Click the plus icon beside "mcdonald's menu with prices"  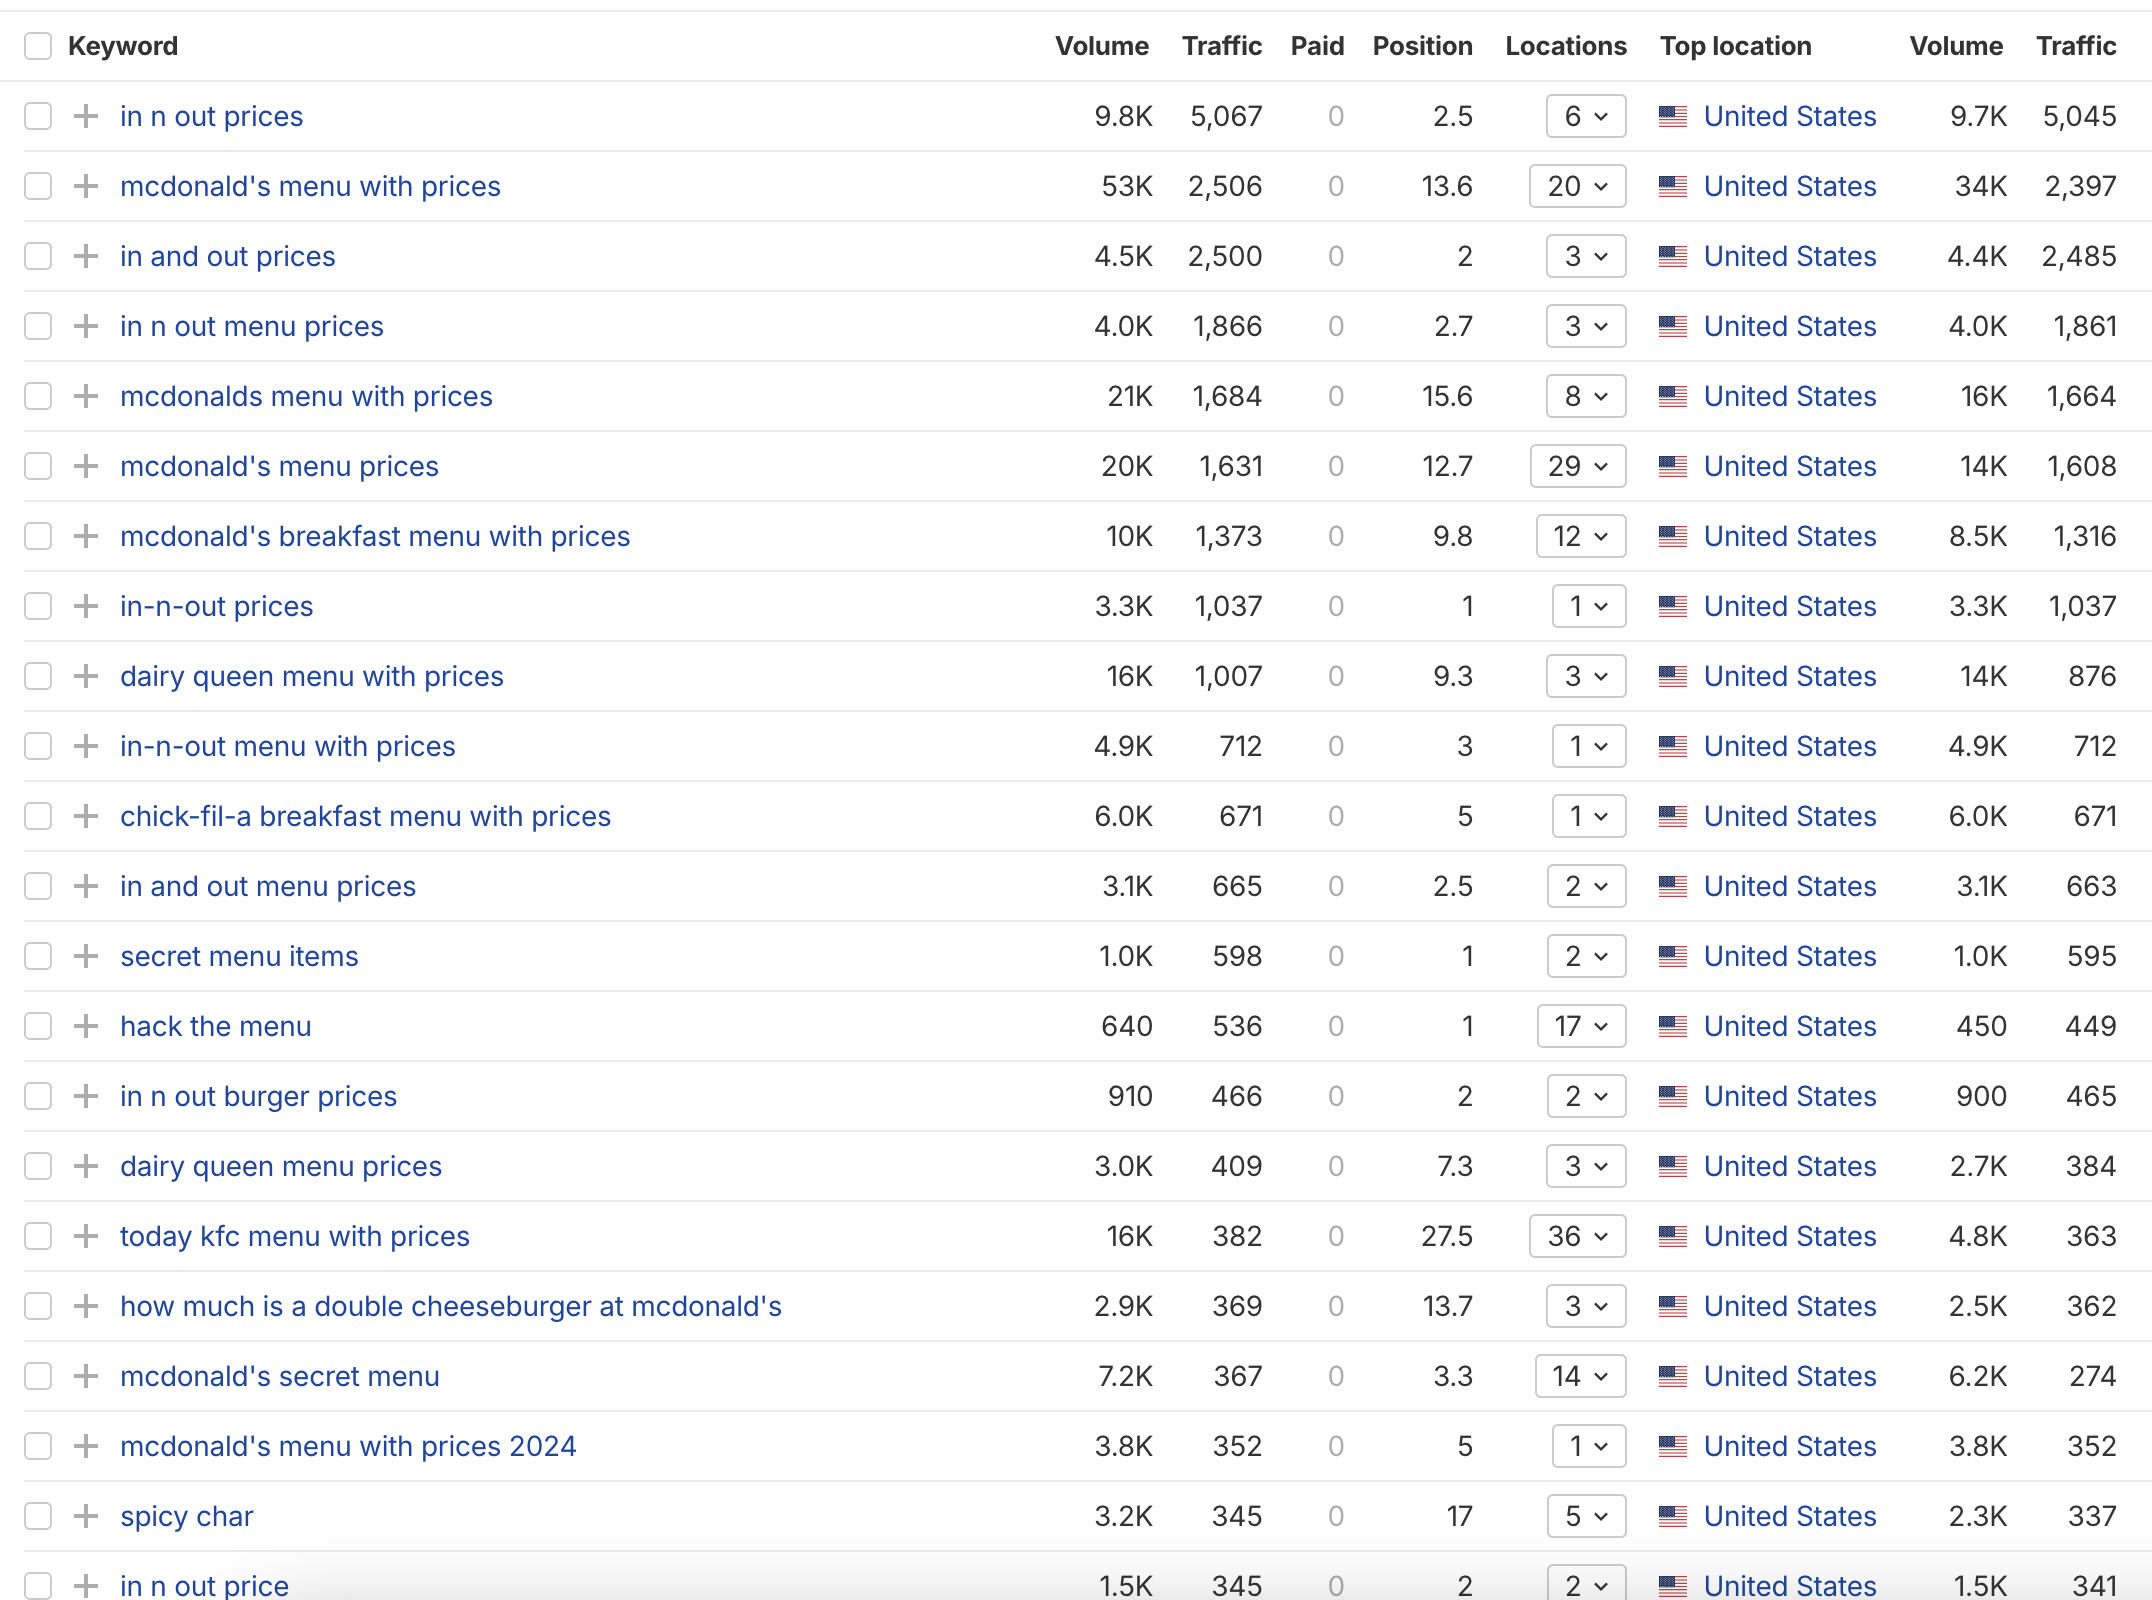pos(85,186)
